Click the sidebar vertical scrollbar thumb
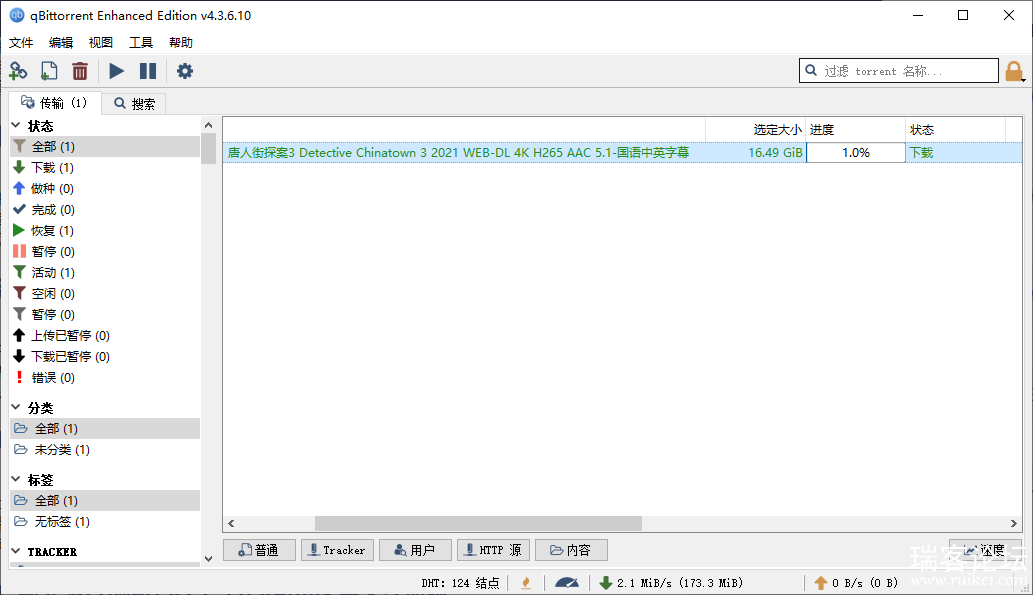Viewport: 1033px width, 595px height. (208, 148)
